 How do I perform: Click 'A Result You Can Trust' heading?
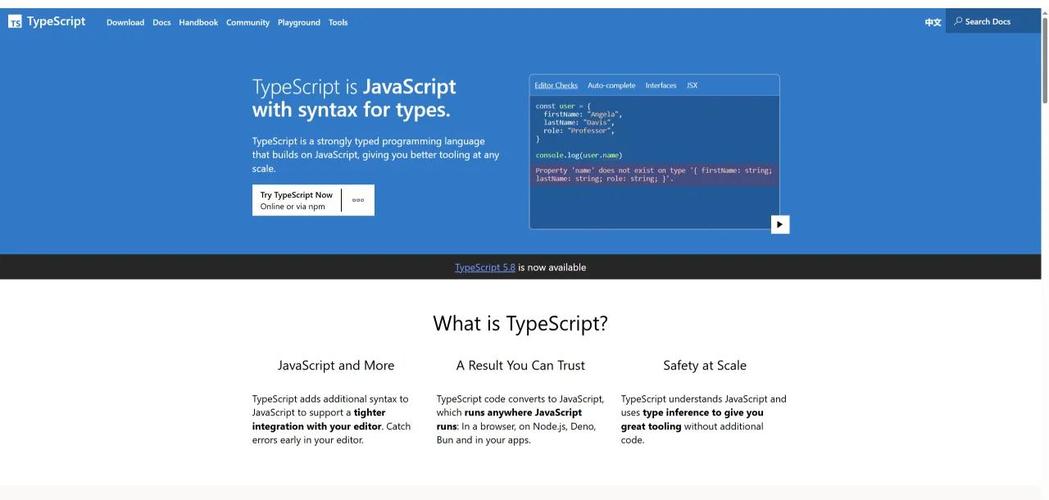point(520,365)
